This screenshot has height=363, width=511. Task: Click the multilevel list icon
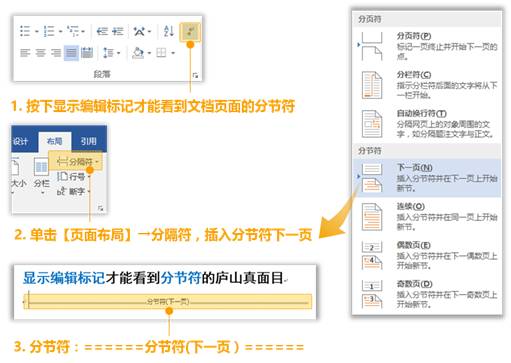pos(73,31)
